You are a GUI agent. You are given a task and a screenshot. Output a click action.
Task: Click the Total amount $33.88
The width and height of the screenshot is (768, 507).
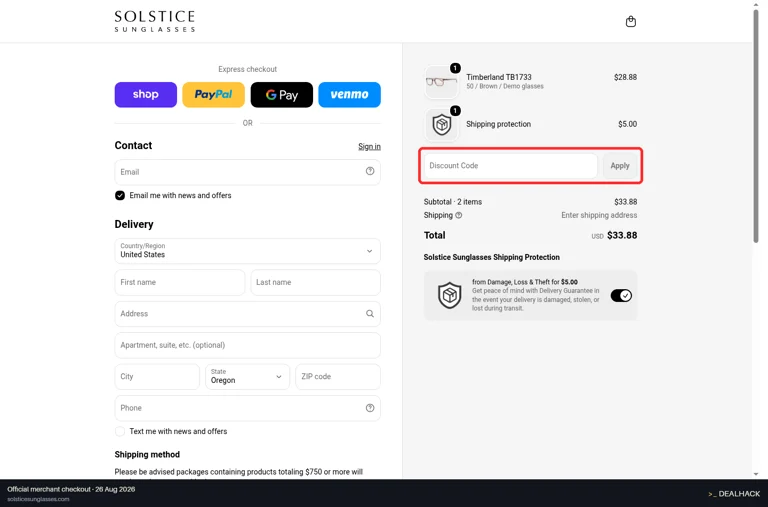point(622,235)
